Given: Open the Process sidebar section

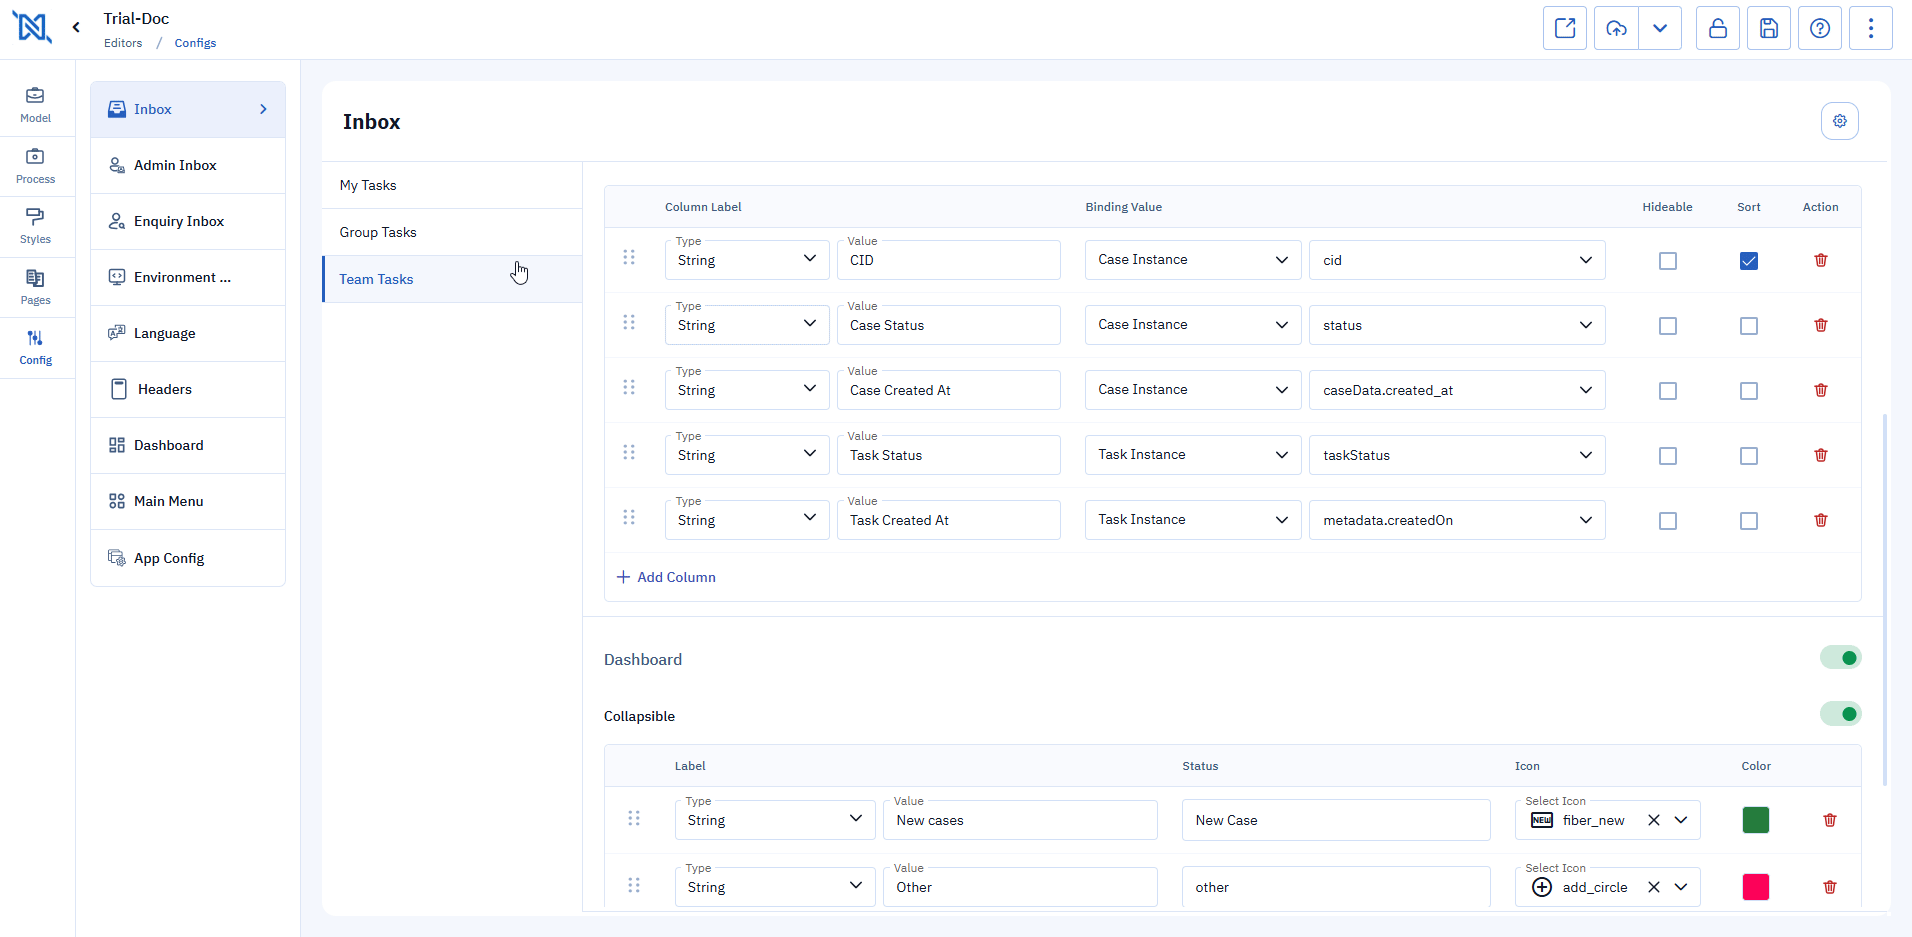Looking at the screenshot, I should [x=36, y=166].
